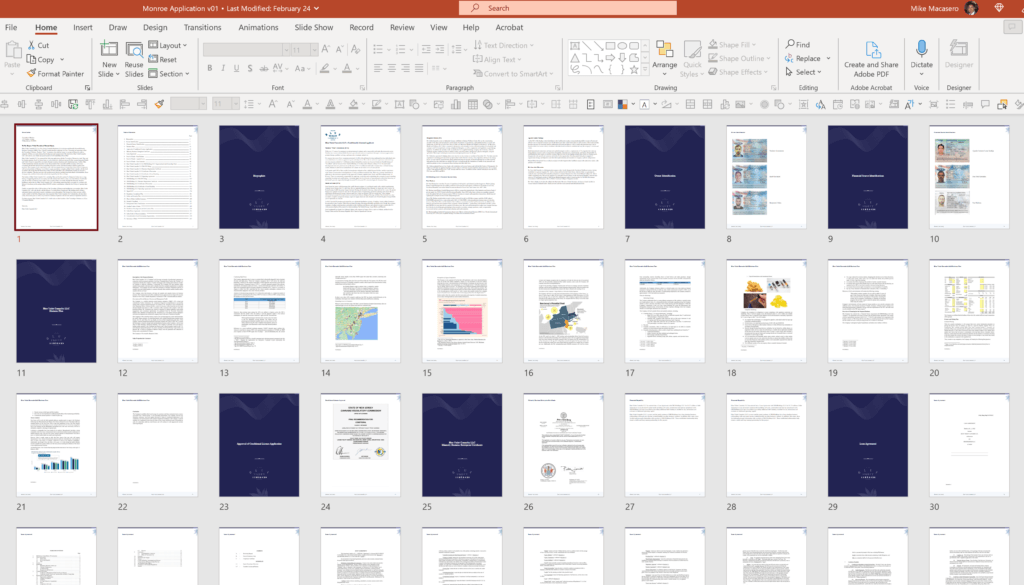Screen dimensions: 1024x585
Task: Pick the star shape in shapes gallery
Action: [633, 69]
